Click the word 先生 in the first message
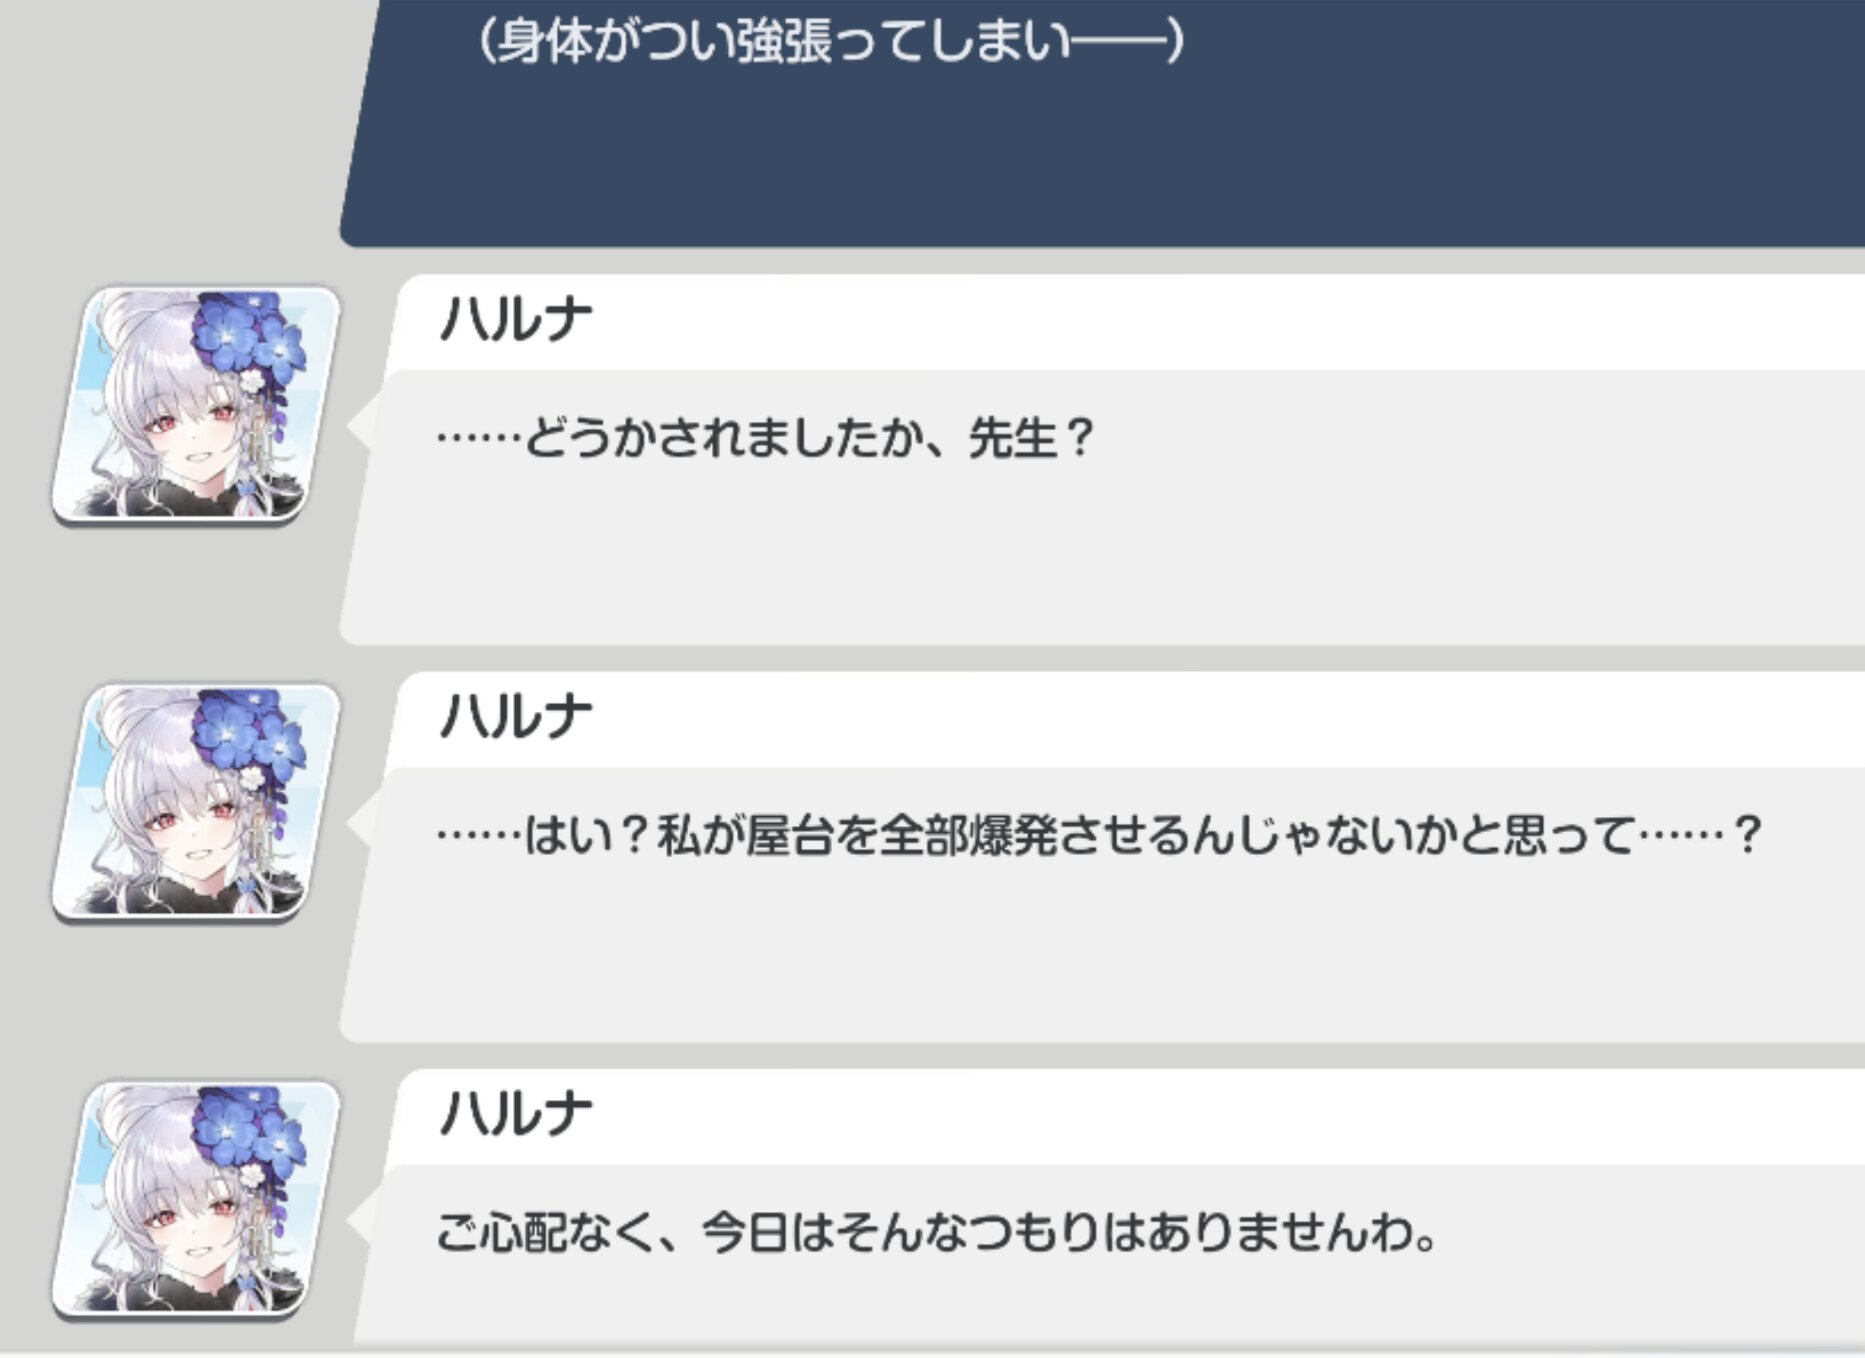Viewport: 1865px width, 1358px height. (1012, 438)
